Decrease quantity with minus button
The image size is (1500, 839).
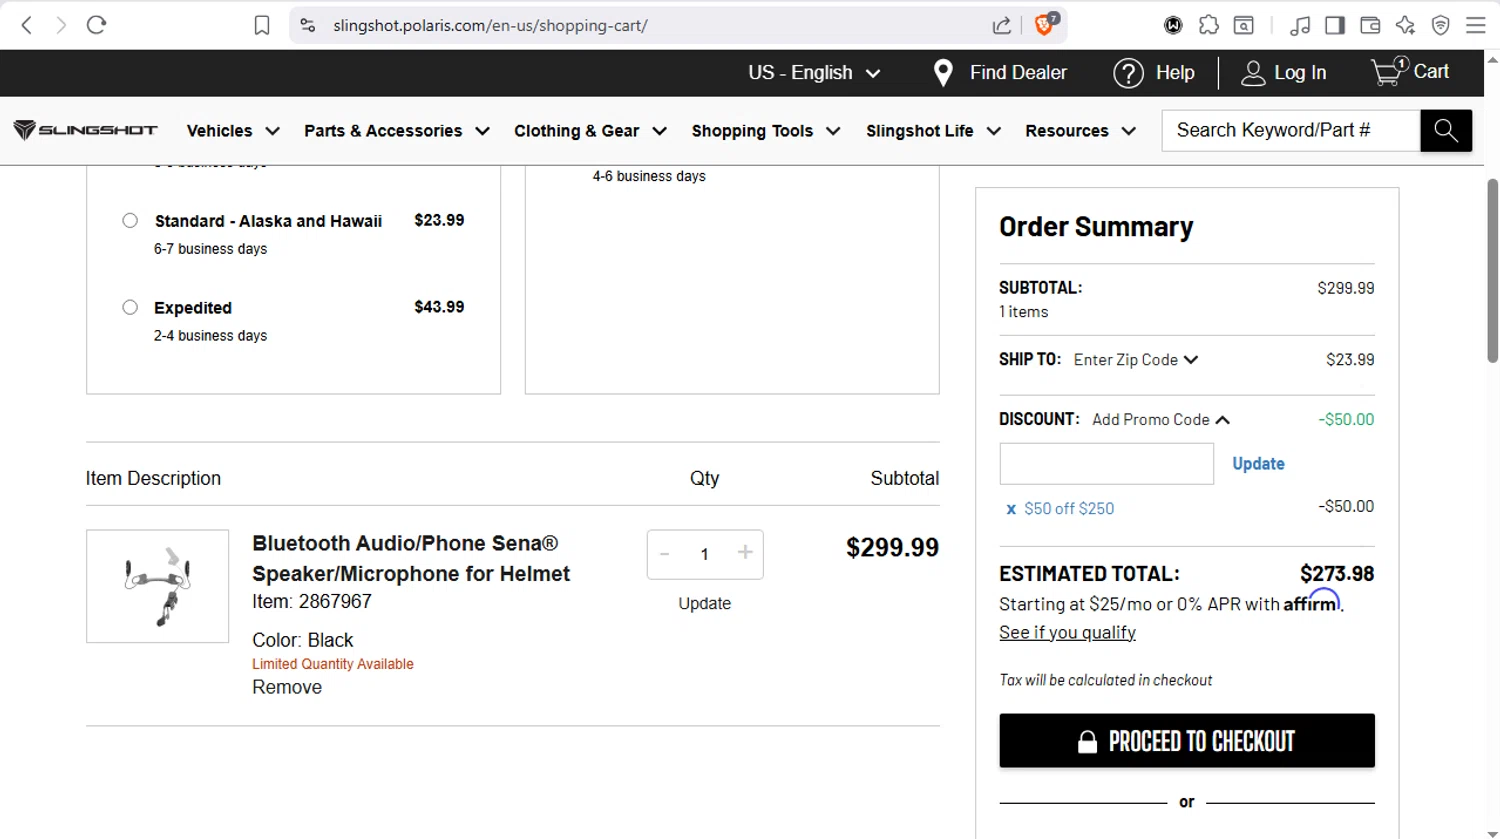click(x=665, y=554)
